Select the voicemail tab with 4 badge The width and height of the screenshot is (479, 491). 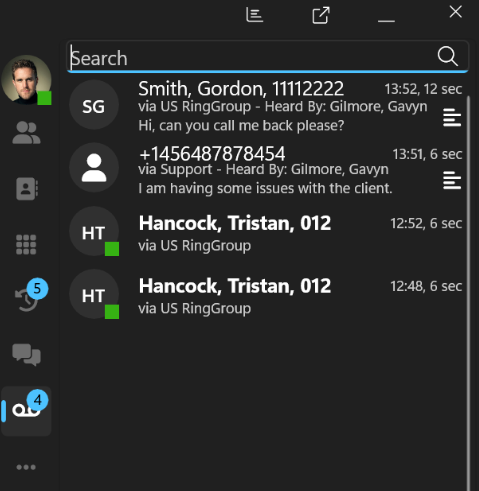26,411
